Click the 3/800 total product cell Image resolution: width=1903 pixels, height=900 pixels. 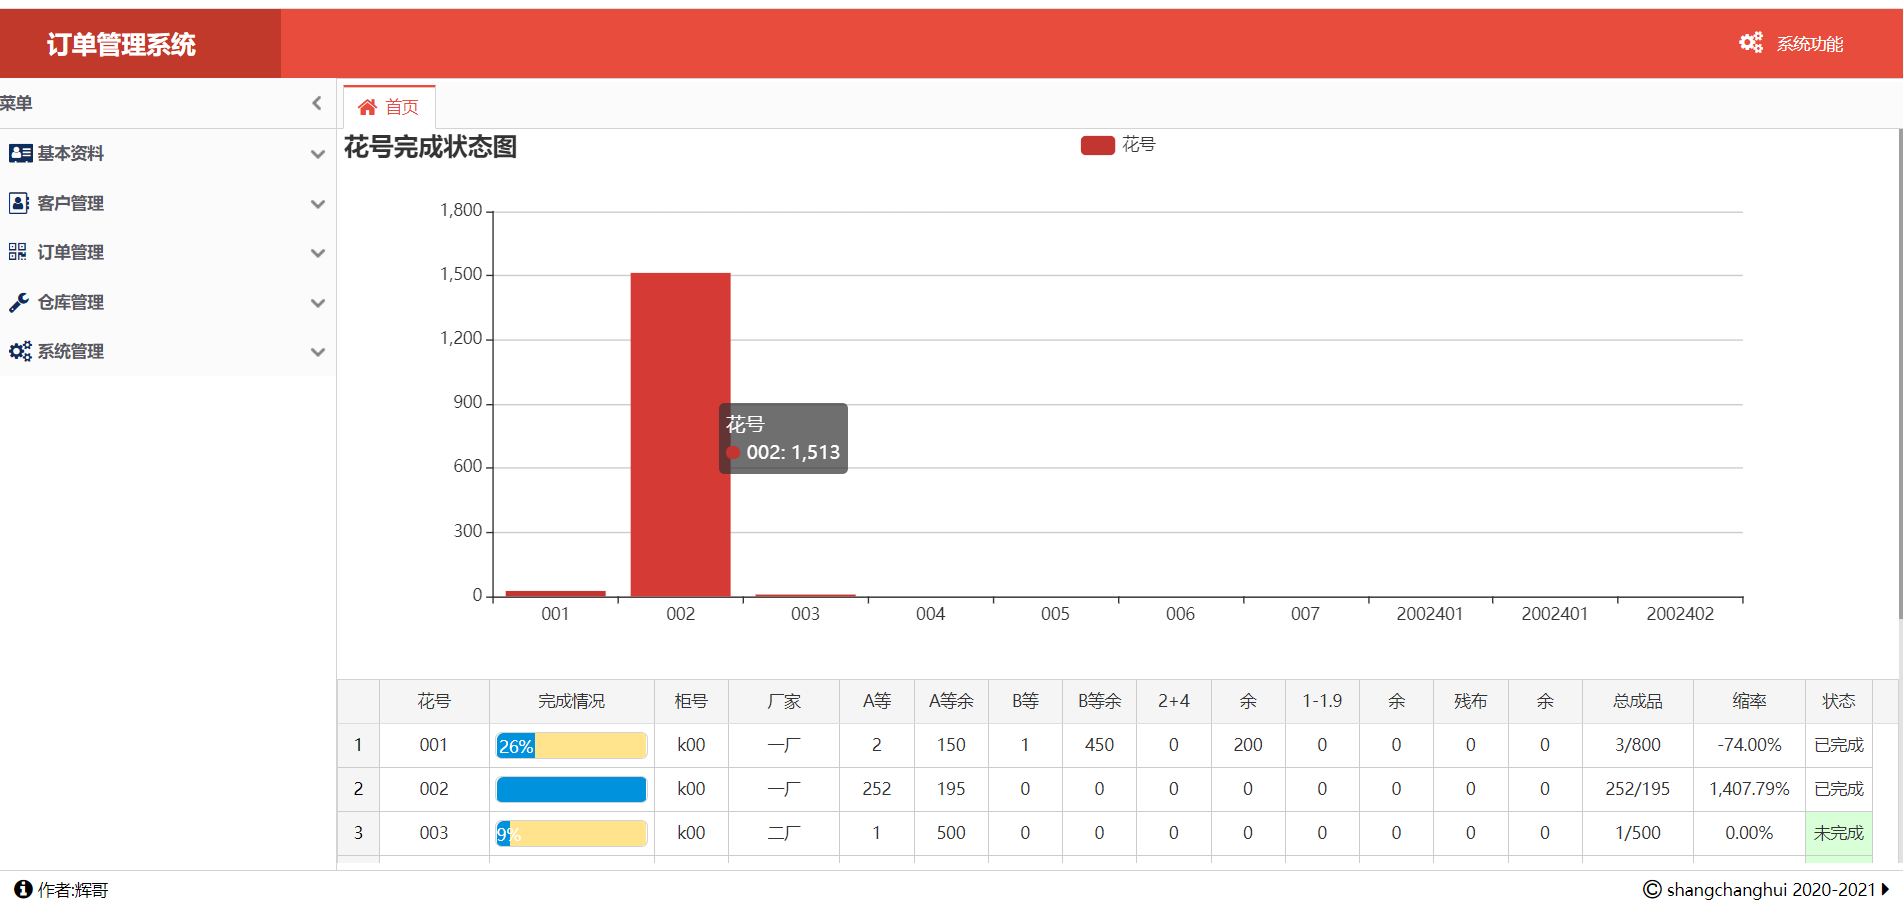[1638, 745]
